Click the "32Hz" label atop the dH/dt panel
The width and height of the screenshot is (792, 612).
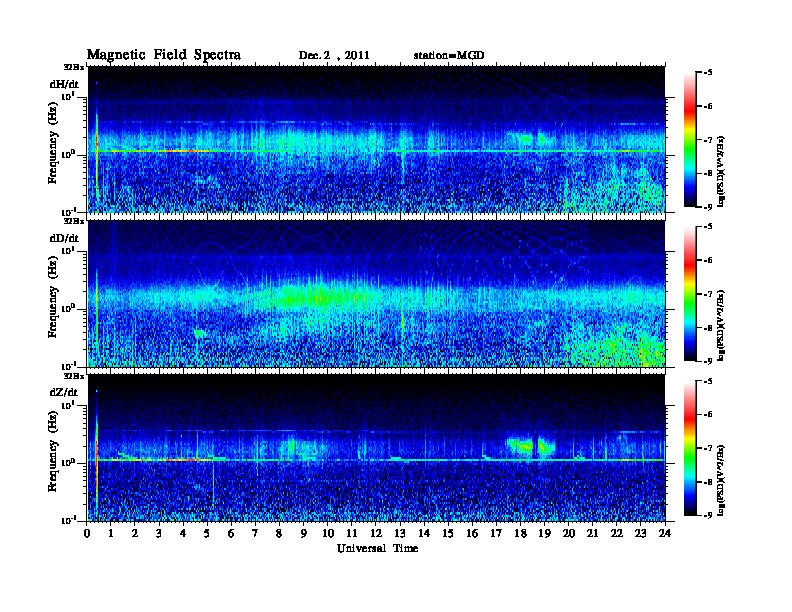(x=74, y=67)
